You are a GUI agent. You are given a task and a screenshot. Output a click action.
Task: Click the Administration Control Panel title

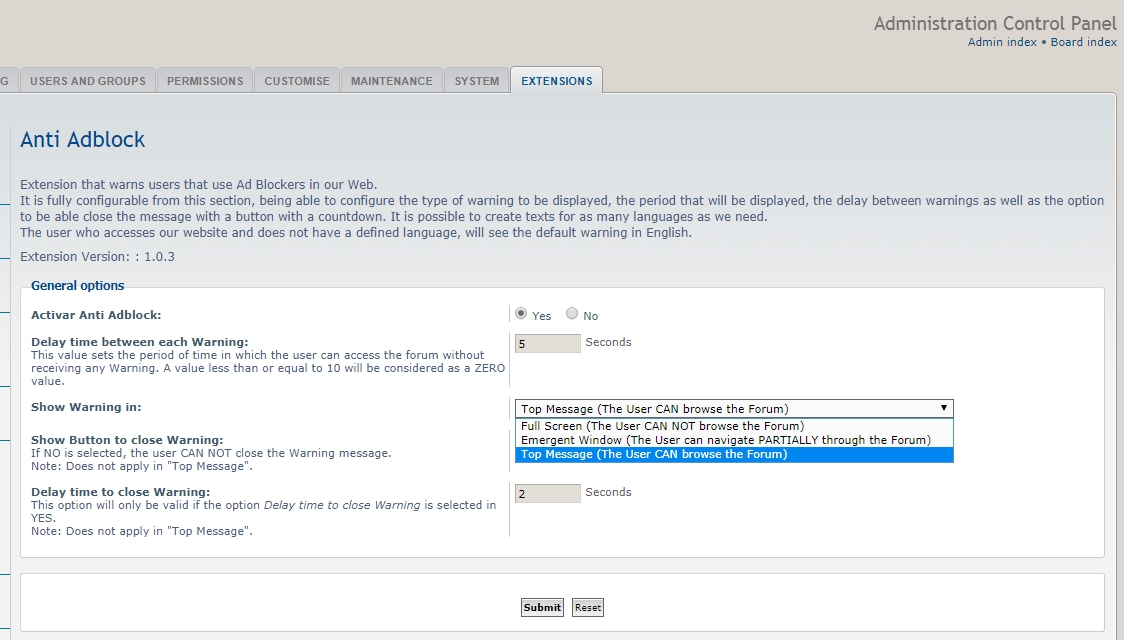pos(995,23)
